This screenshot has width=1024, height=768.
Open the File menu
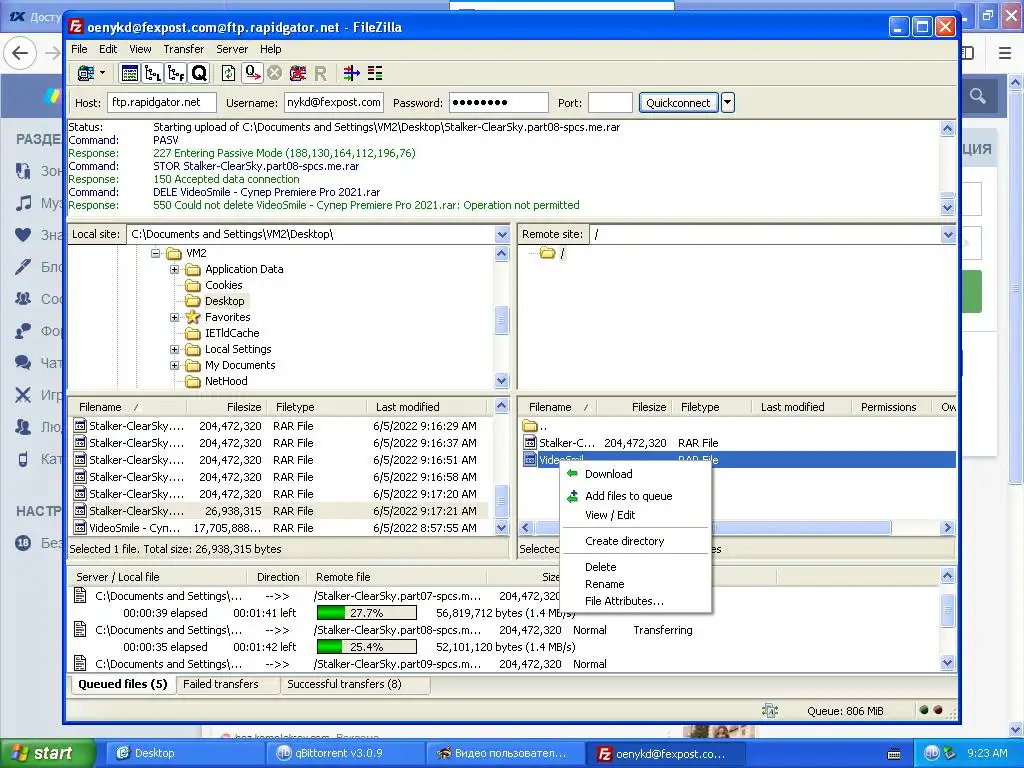click(79, 49)
